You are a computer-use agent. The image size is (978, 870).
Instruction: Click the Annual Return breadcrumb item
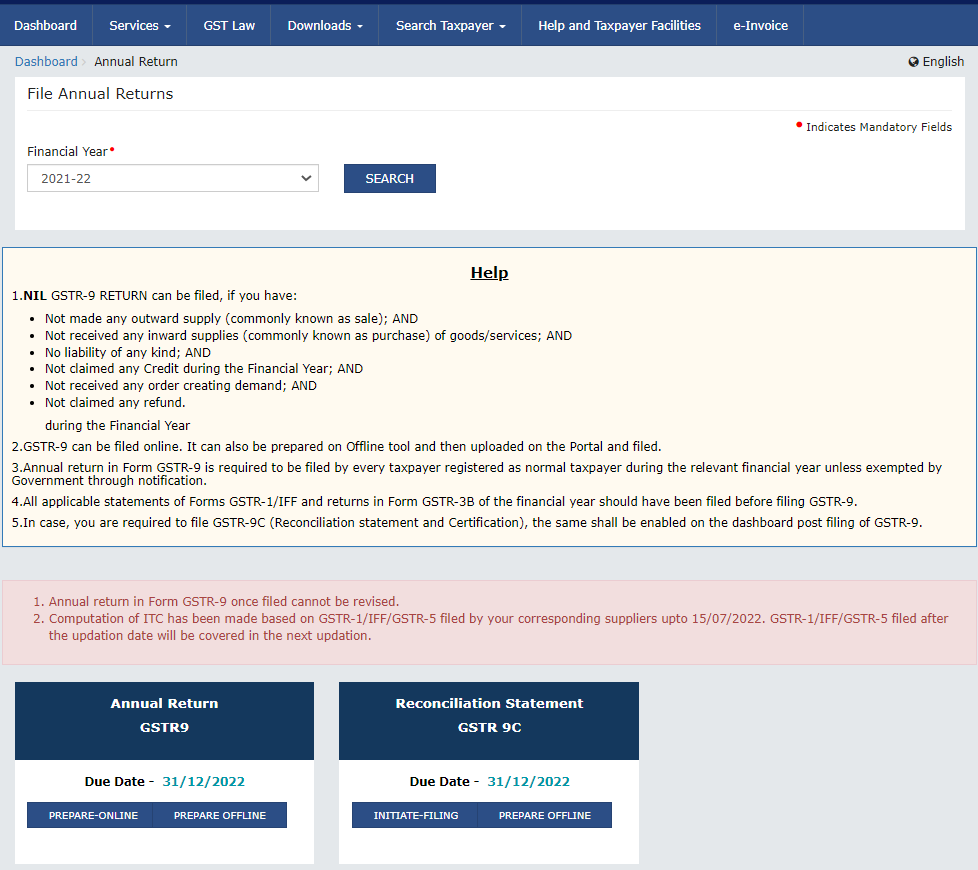(136, 61)
